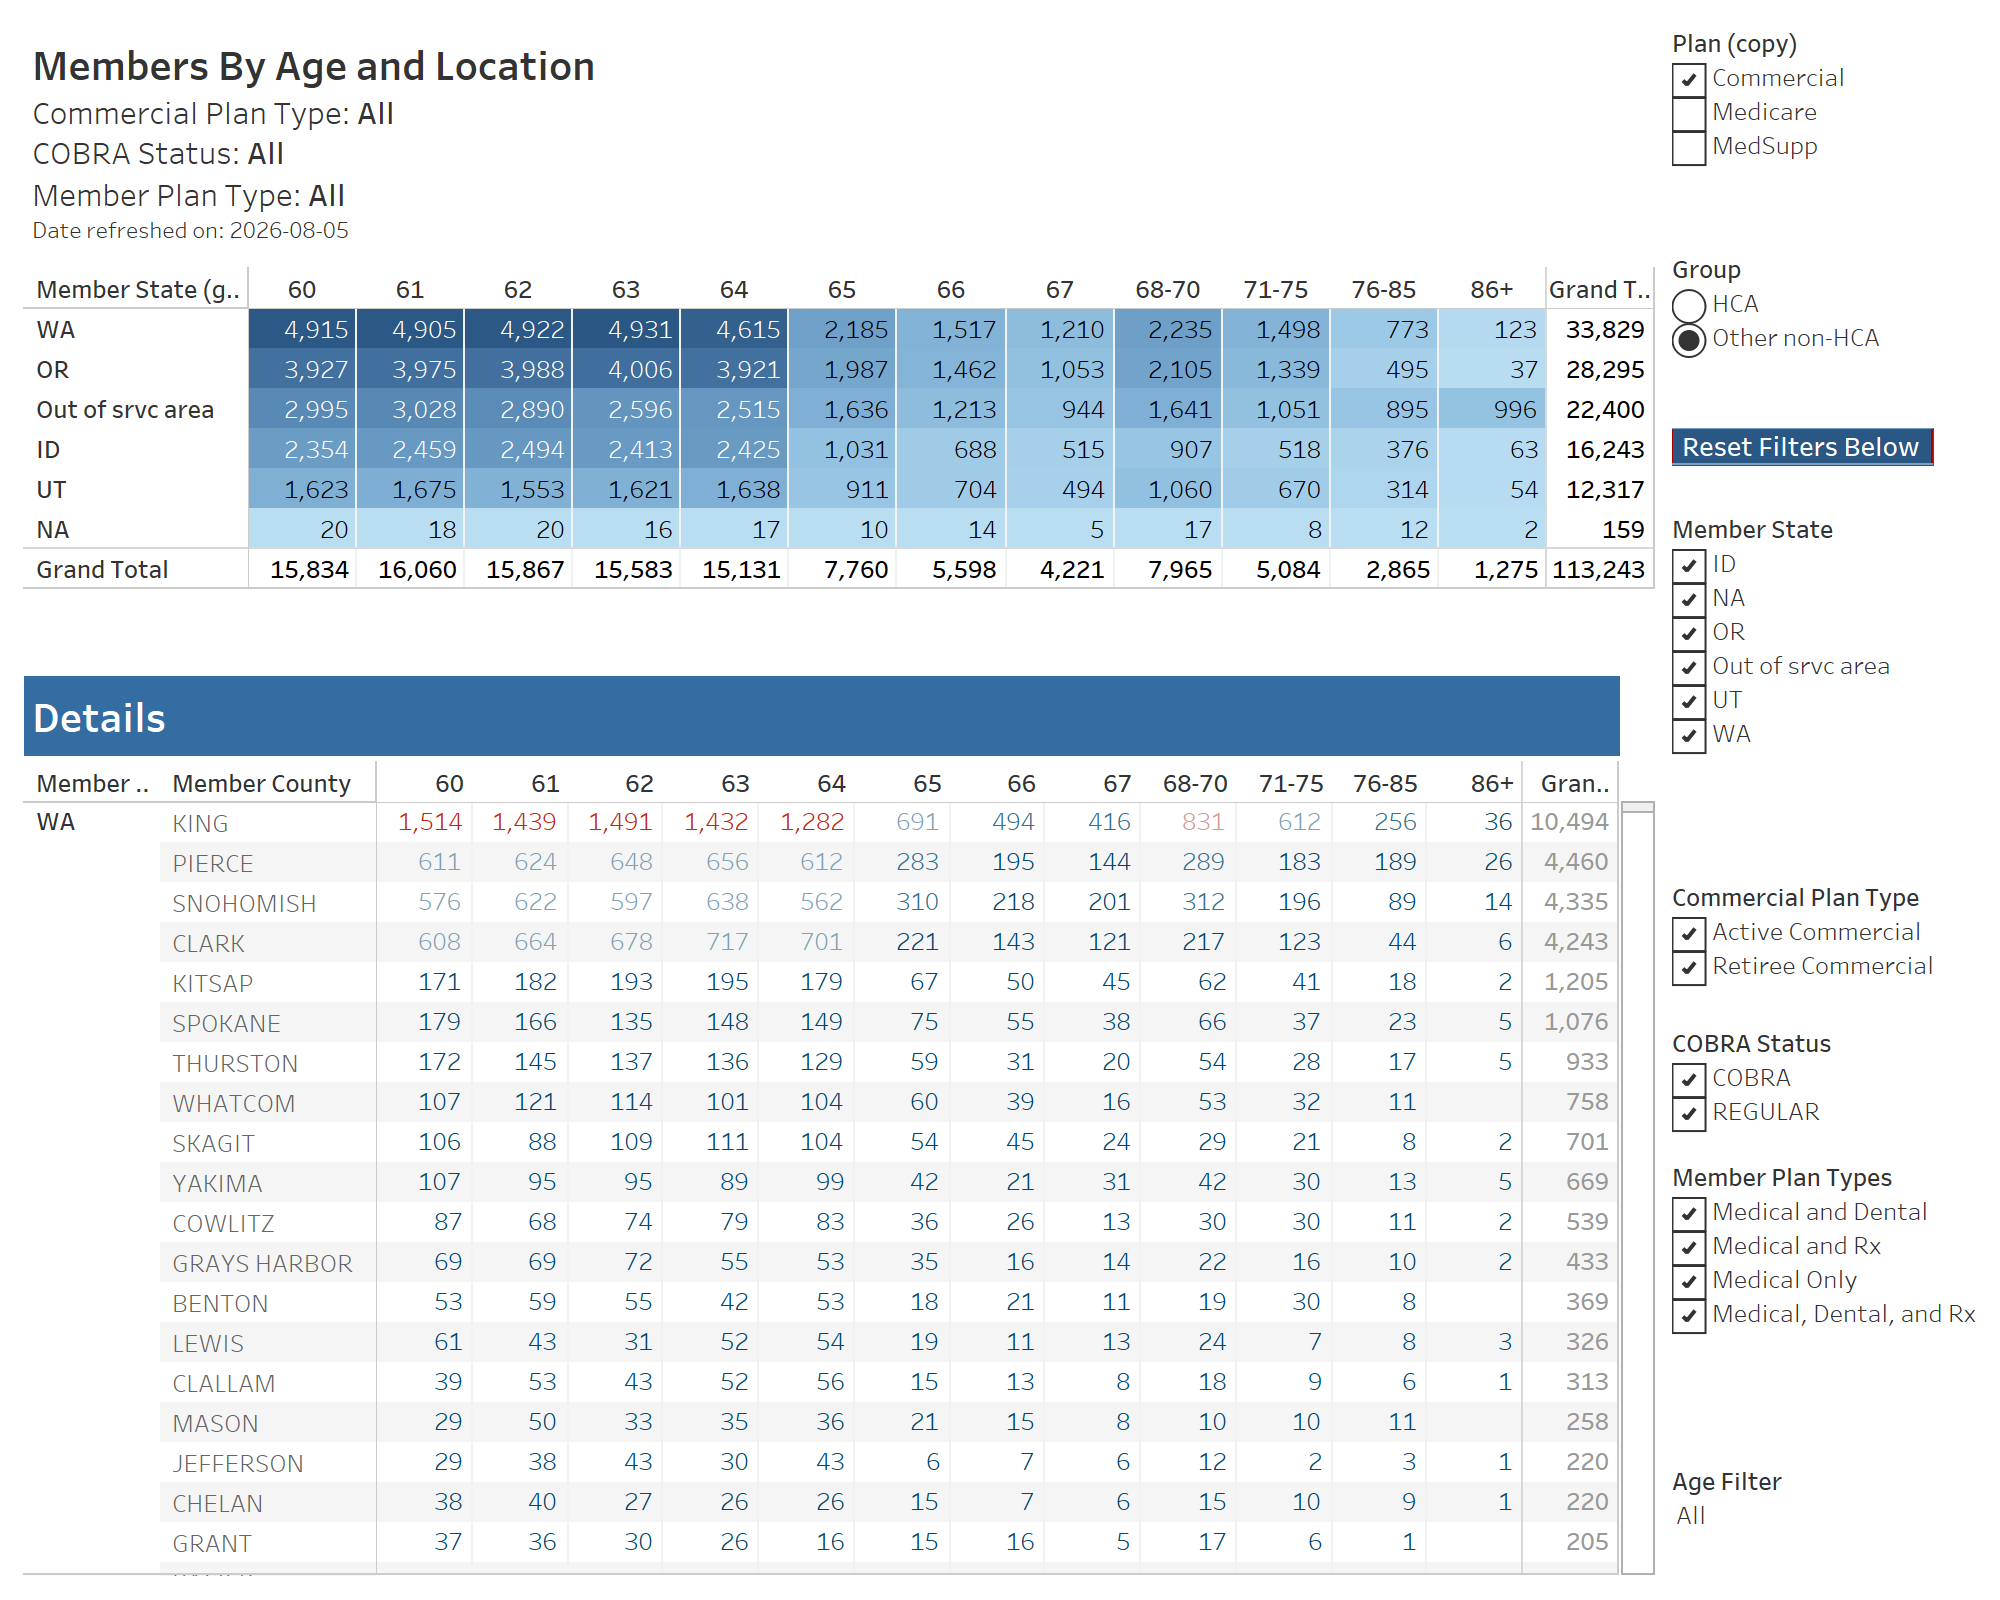Viewport: 2000px width, 1600px height.
Task: Click the 68-70 header in summary table
Action: (1167, 290)
